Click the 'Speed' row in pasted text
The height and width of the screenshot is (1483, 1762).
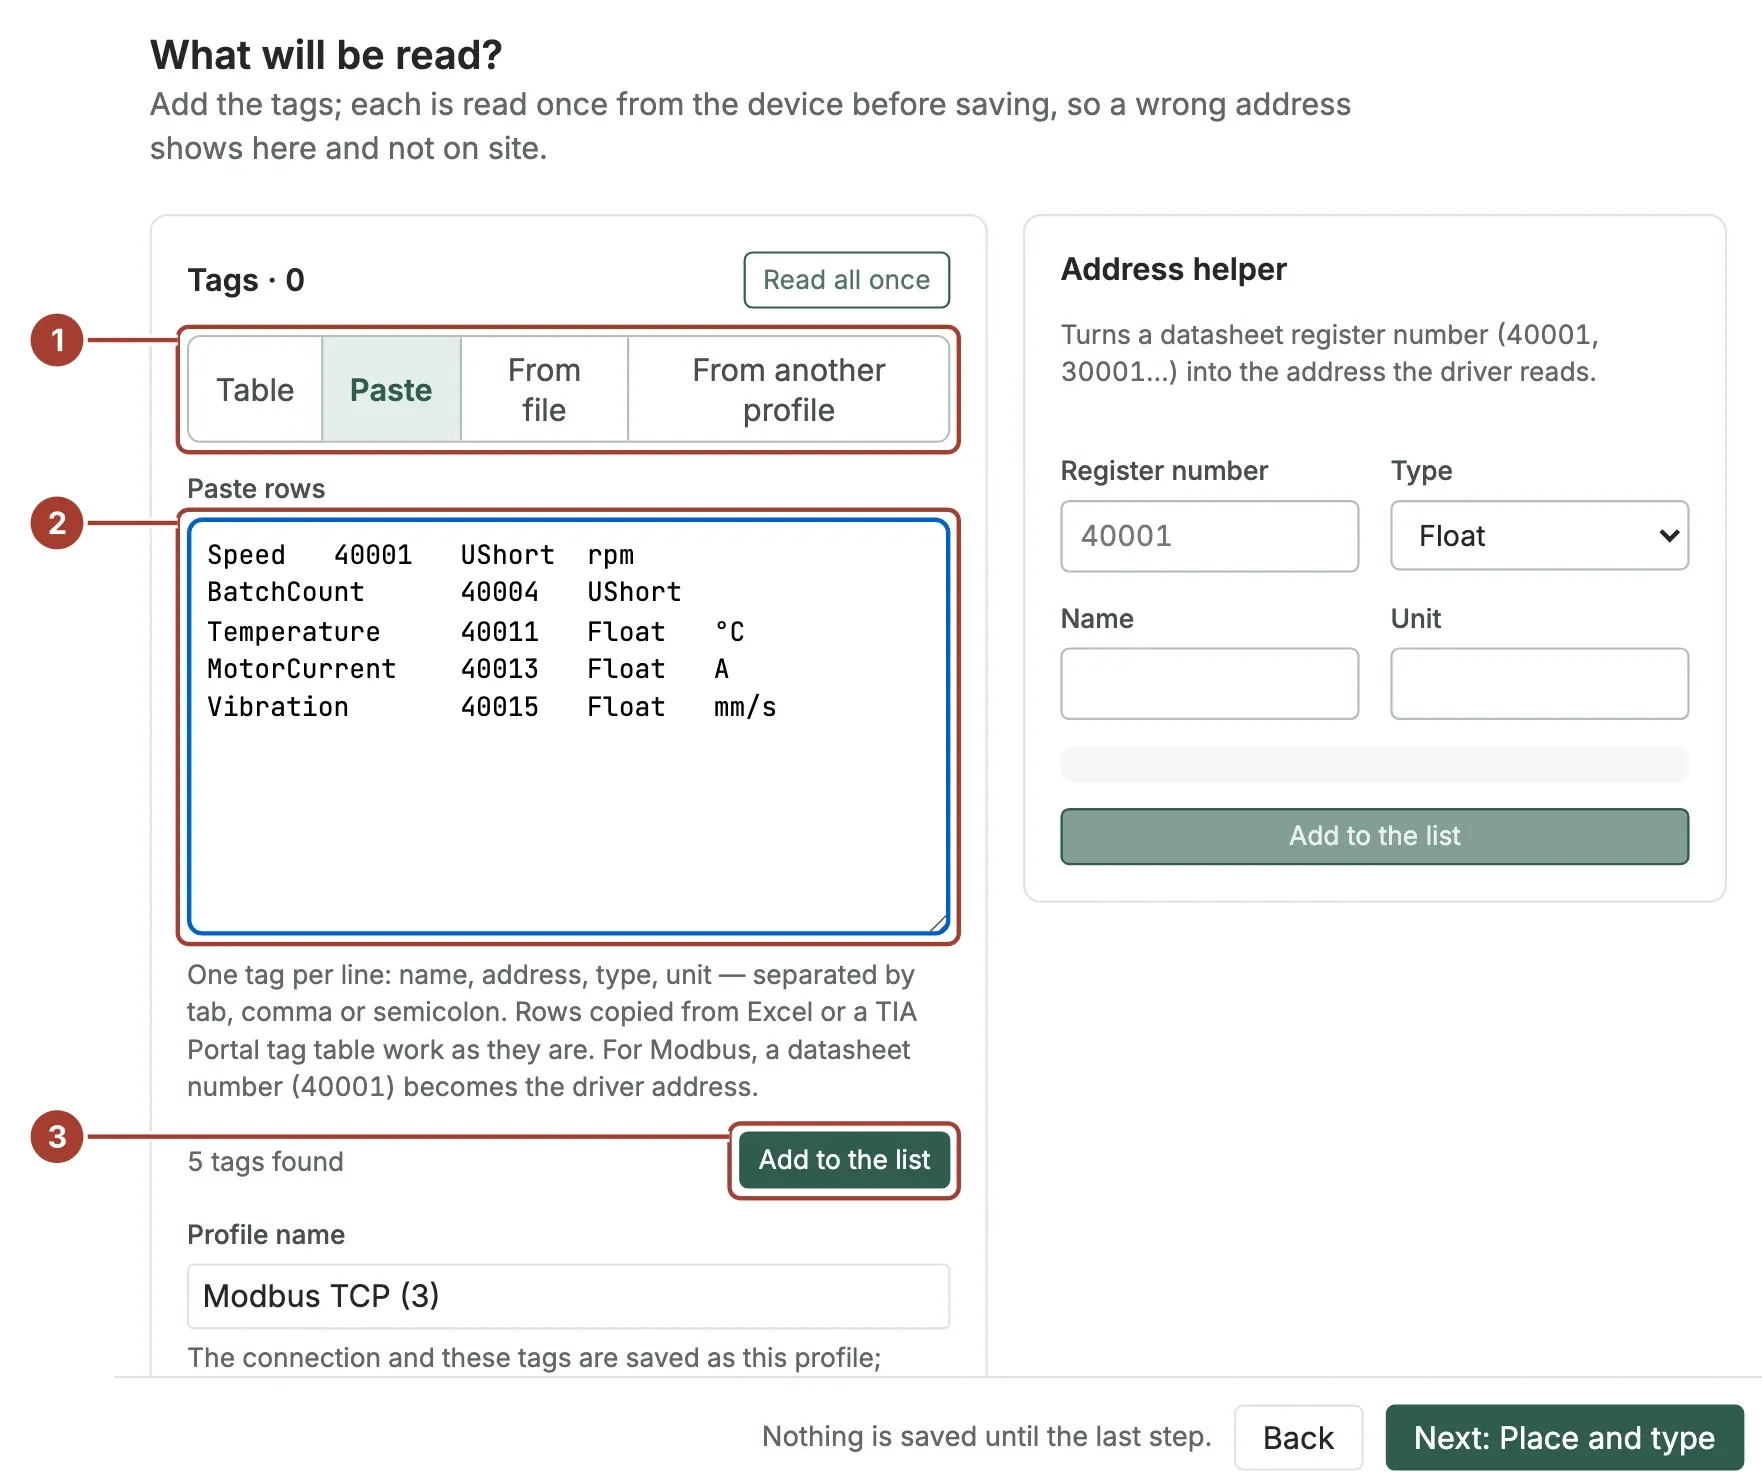tap(420, 555)
